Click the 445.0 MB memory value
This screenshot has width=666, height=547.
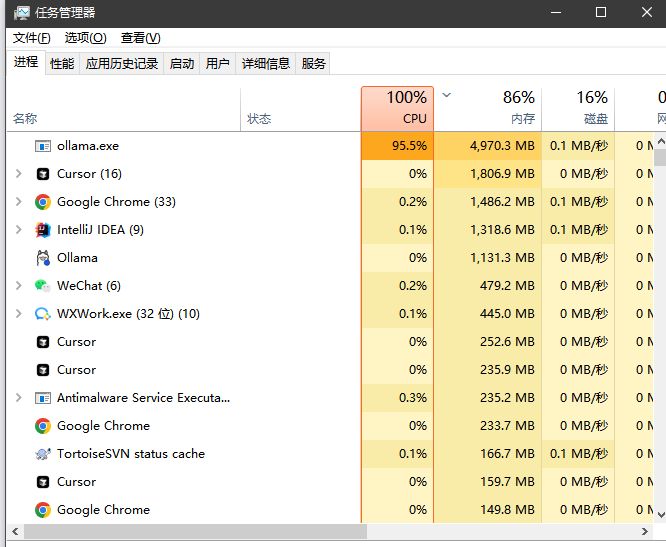coord(507,314)
